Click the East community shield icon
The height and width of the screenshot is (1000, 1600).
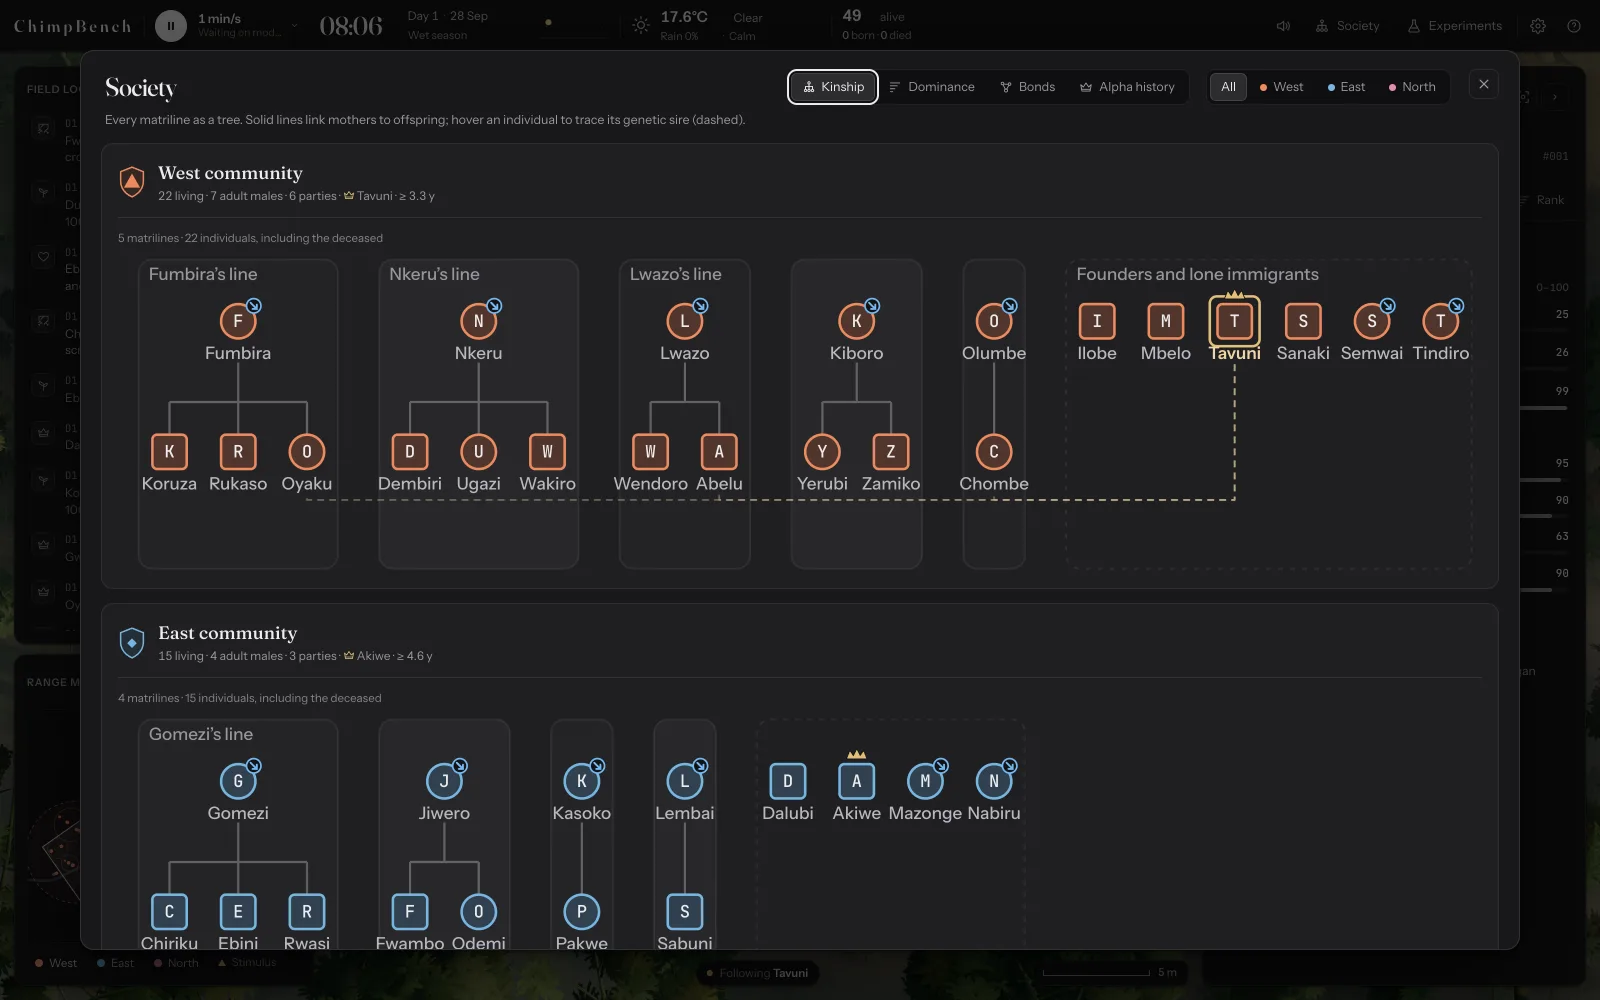132,642
